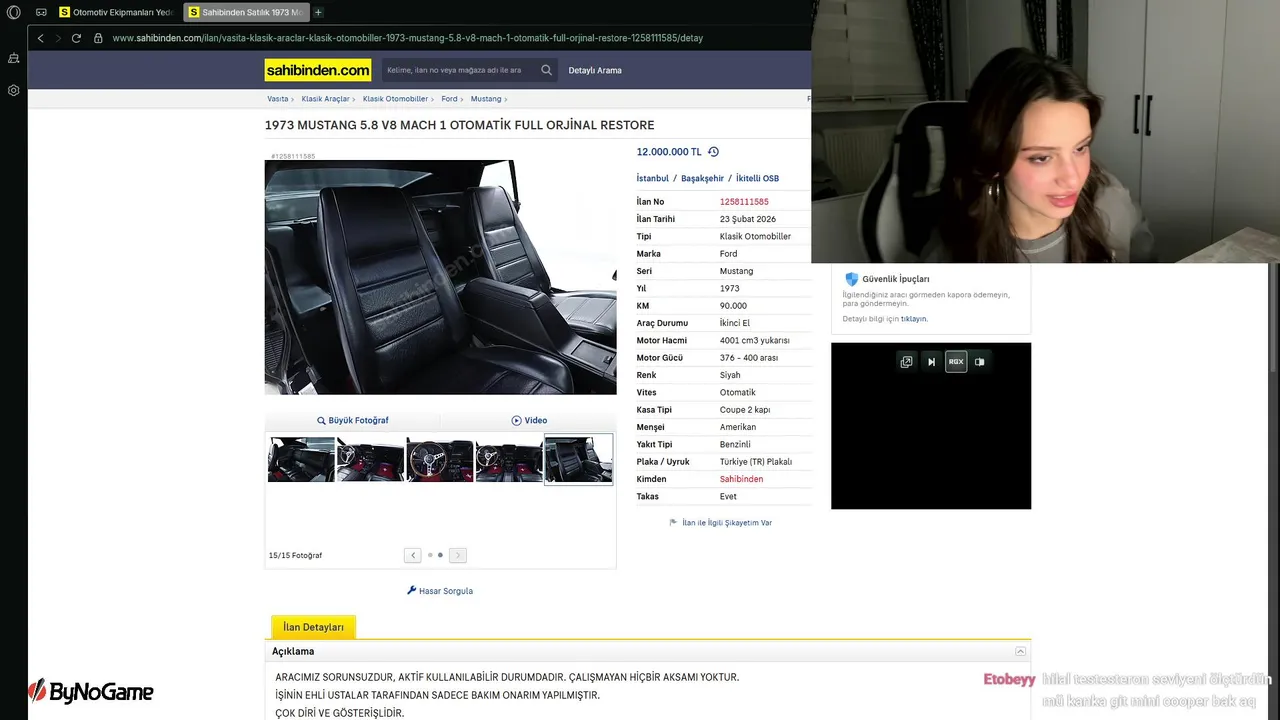
Task: Click the Klasik Otomobiller value in Tipi row
Action: pyautogui.click(x=755, y=237)
